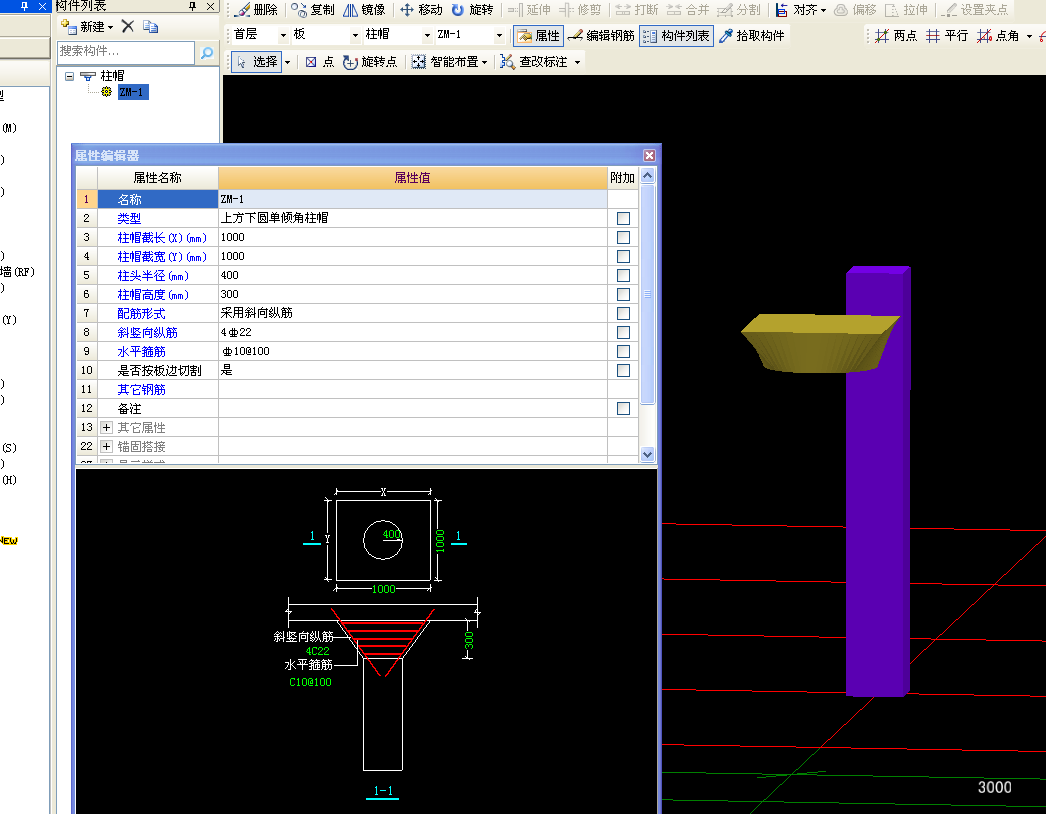Tick the 备注 row checkbox
This screenshot has width=1046, height=814.
623,408
